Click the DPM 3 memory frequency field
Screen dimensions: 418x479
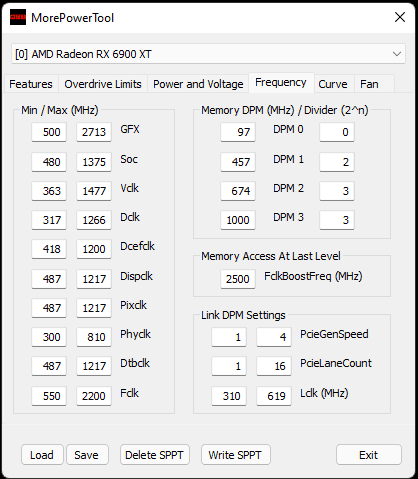click(x=238, y=220)
